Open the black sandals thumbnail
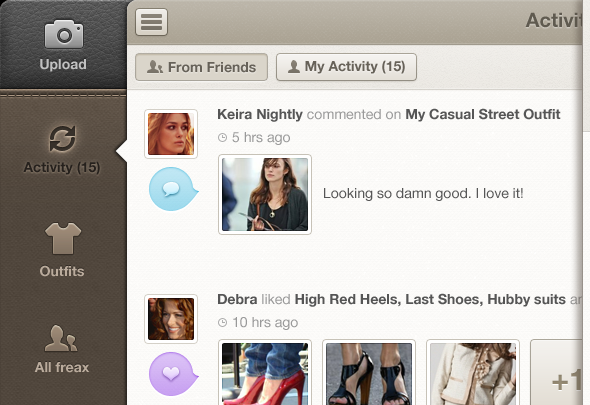This screenshot has height=405, width=590. point(369,372)
